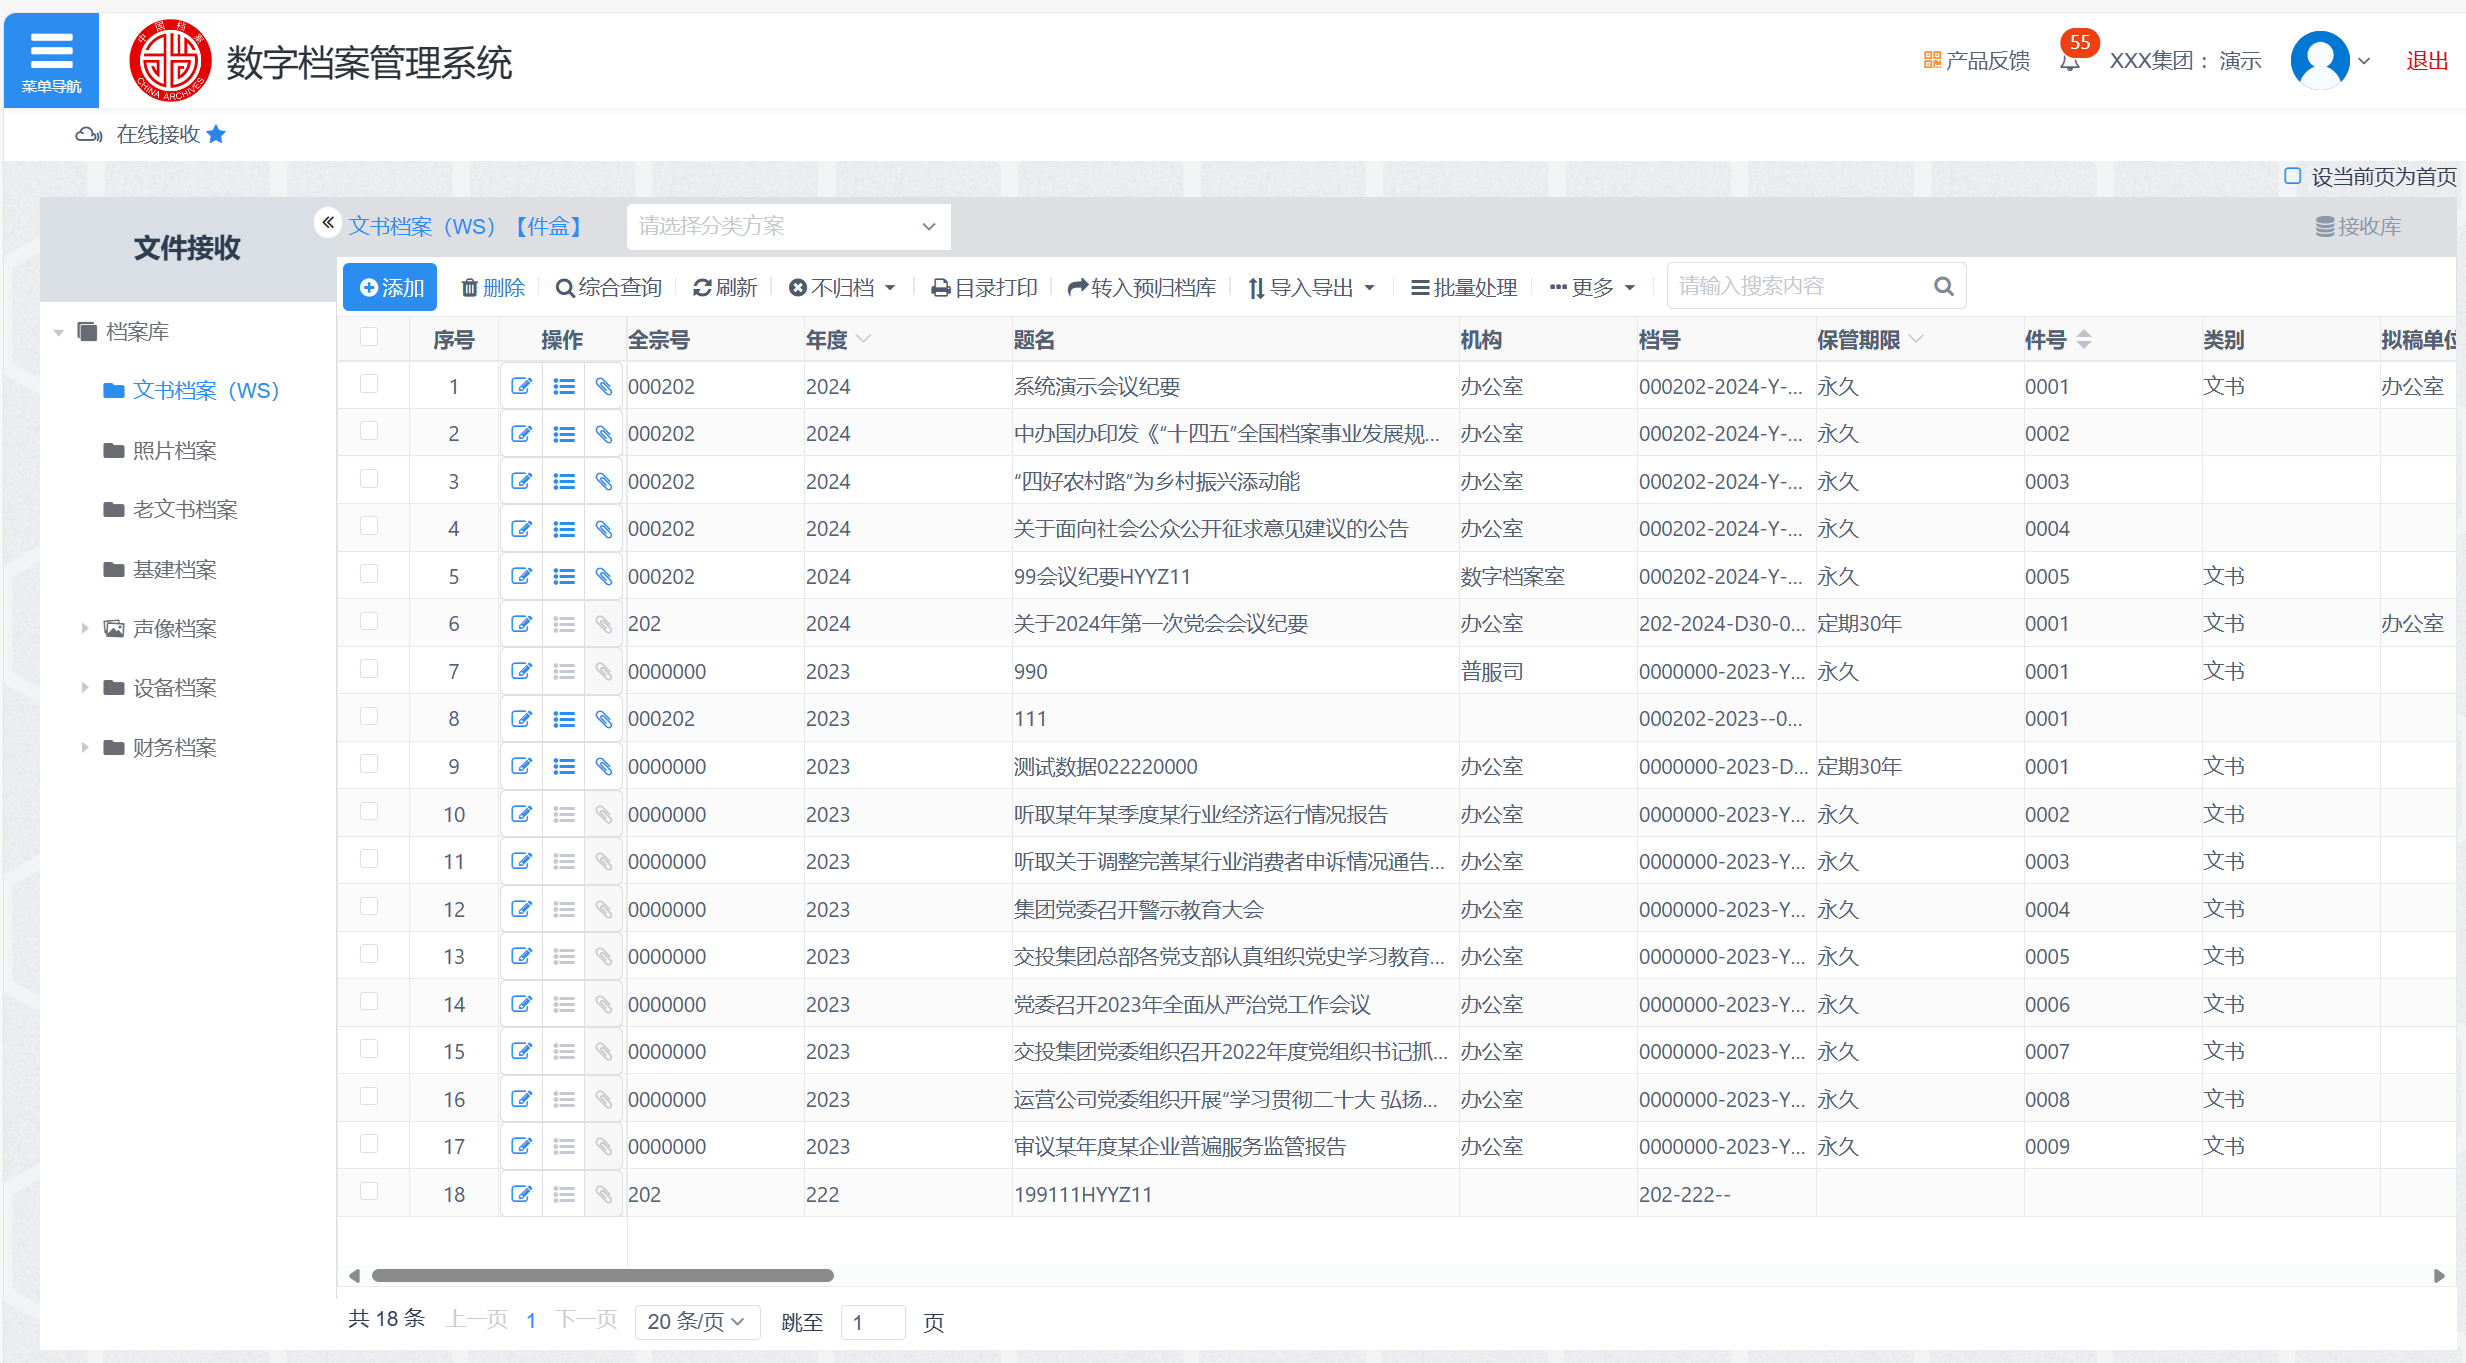The image size is (2466, 1363).
Task: Click the edit icon in row 1
Action: (521, 386)
